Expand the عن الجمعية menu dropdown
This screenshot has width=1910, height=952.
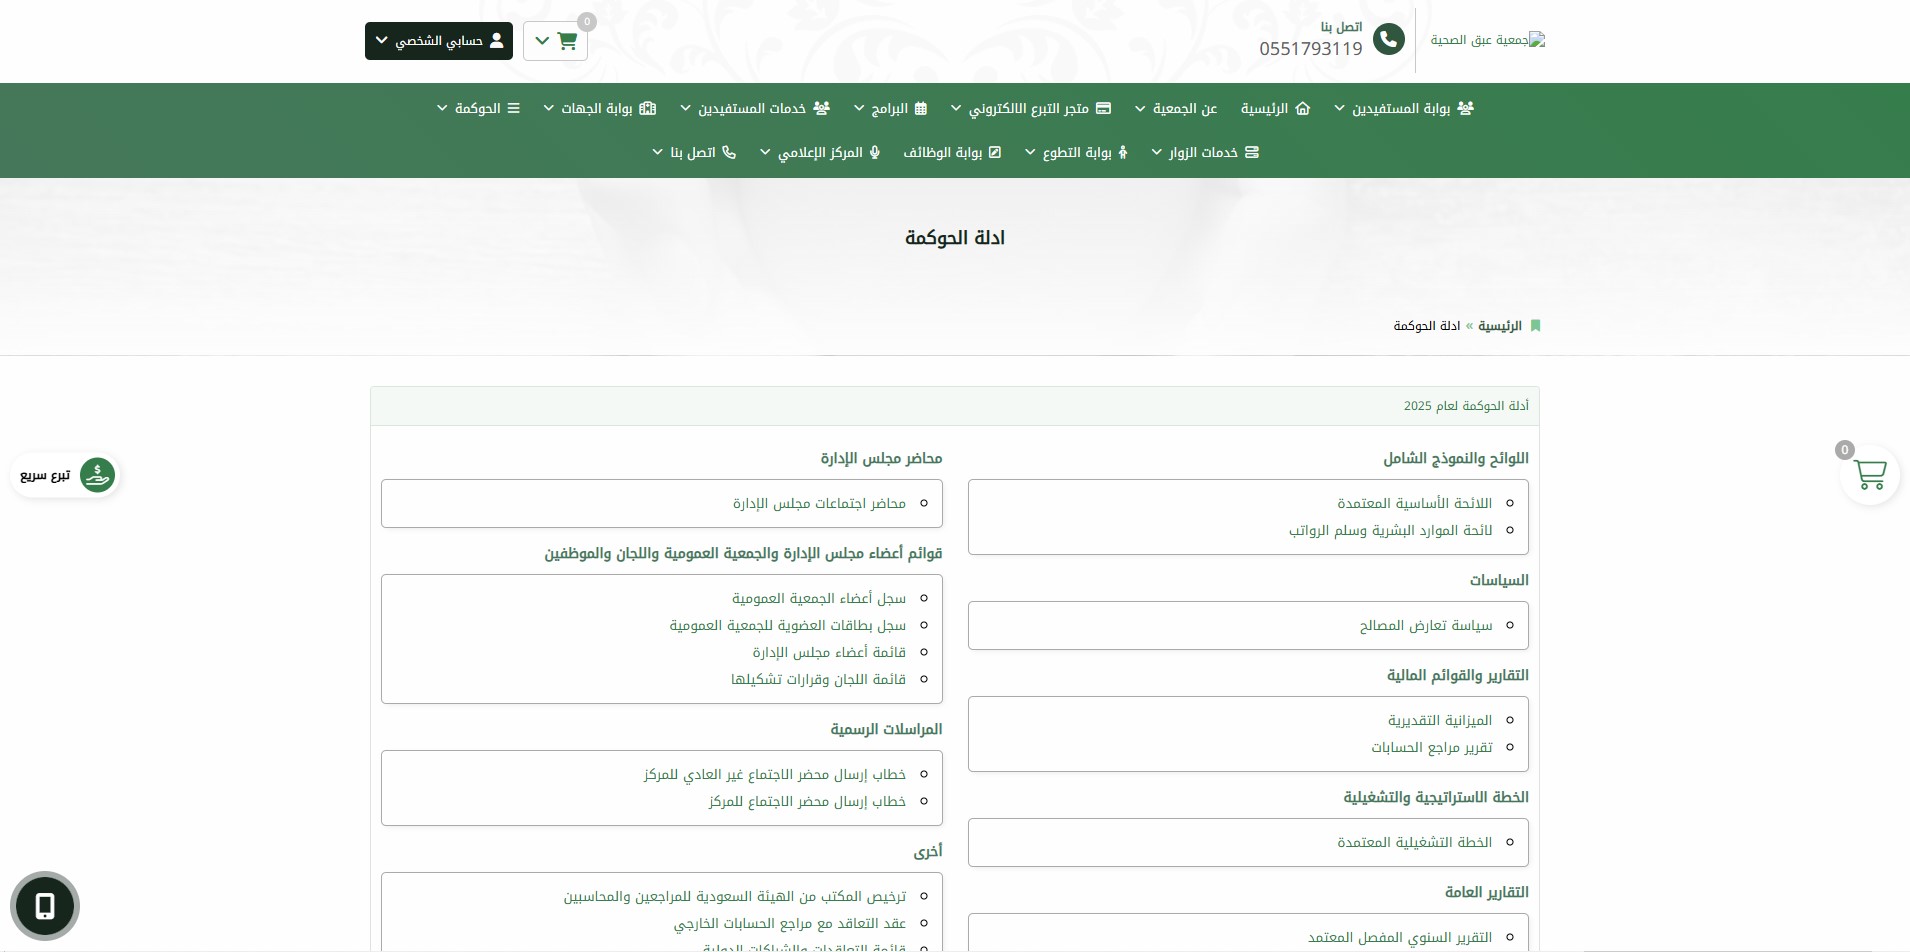tap(1176, 108)
